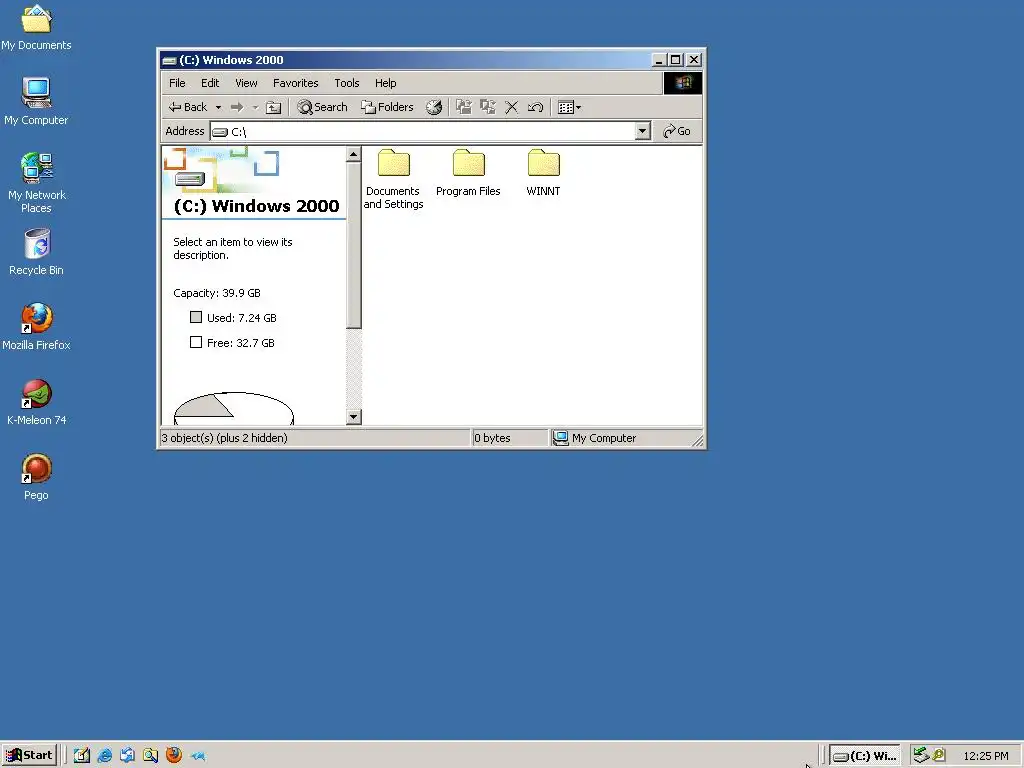Open the Back history dropdown arrow

point(218,107)
